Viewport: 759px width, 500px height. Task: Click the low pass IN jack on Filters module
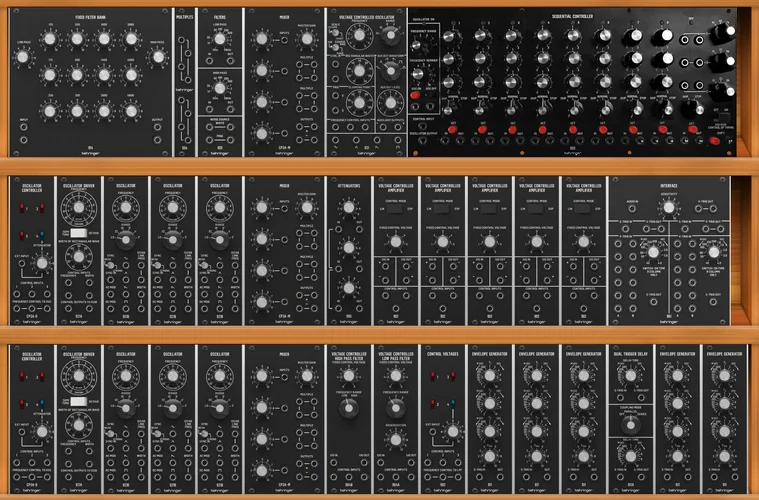(209, 61)
